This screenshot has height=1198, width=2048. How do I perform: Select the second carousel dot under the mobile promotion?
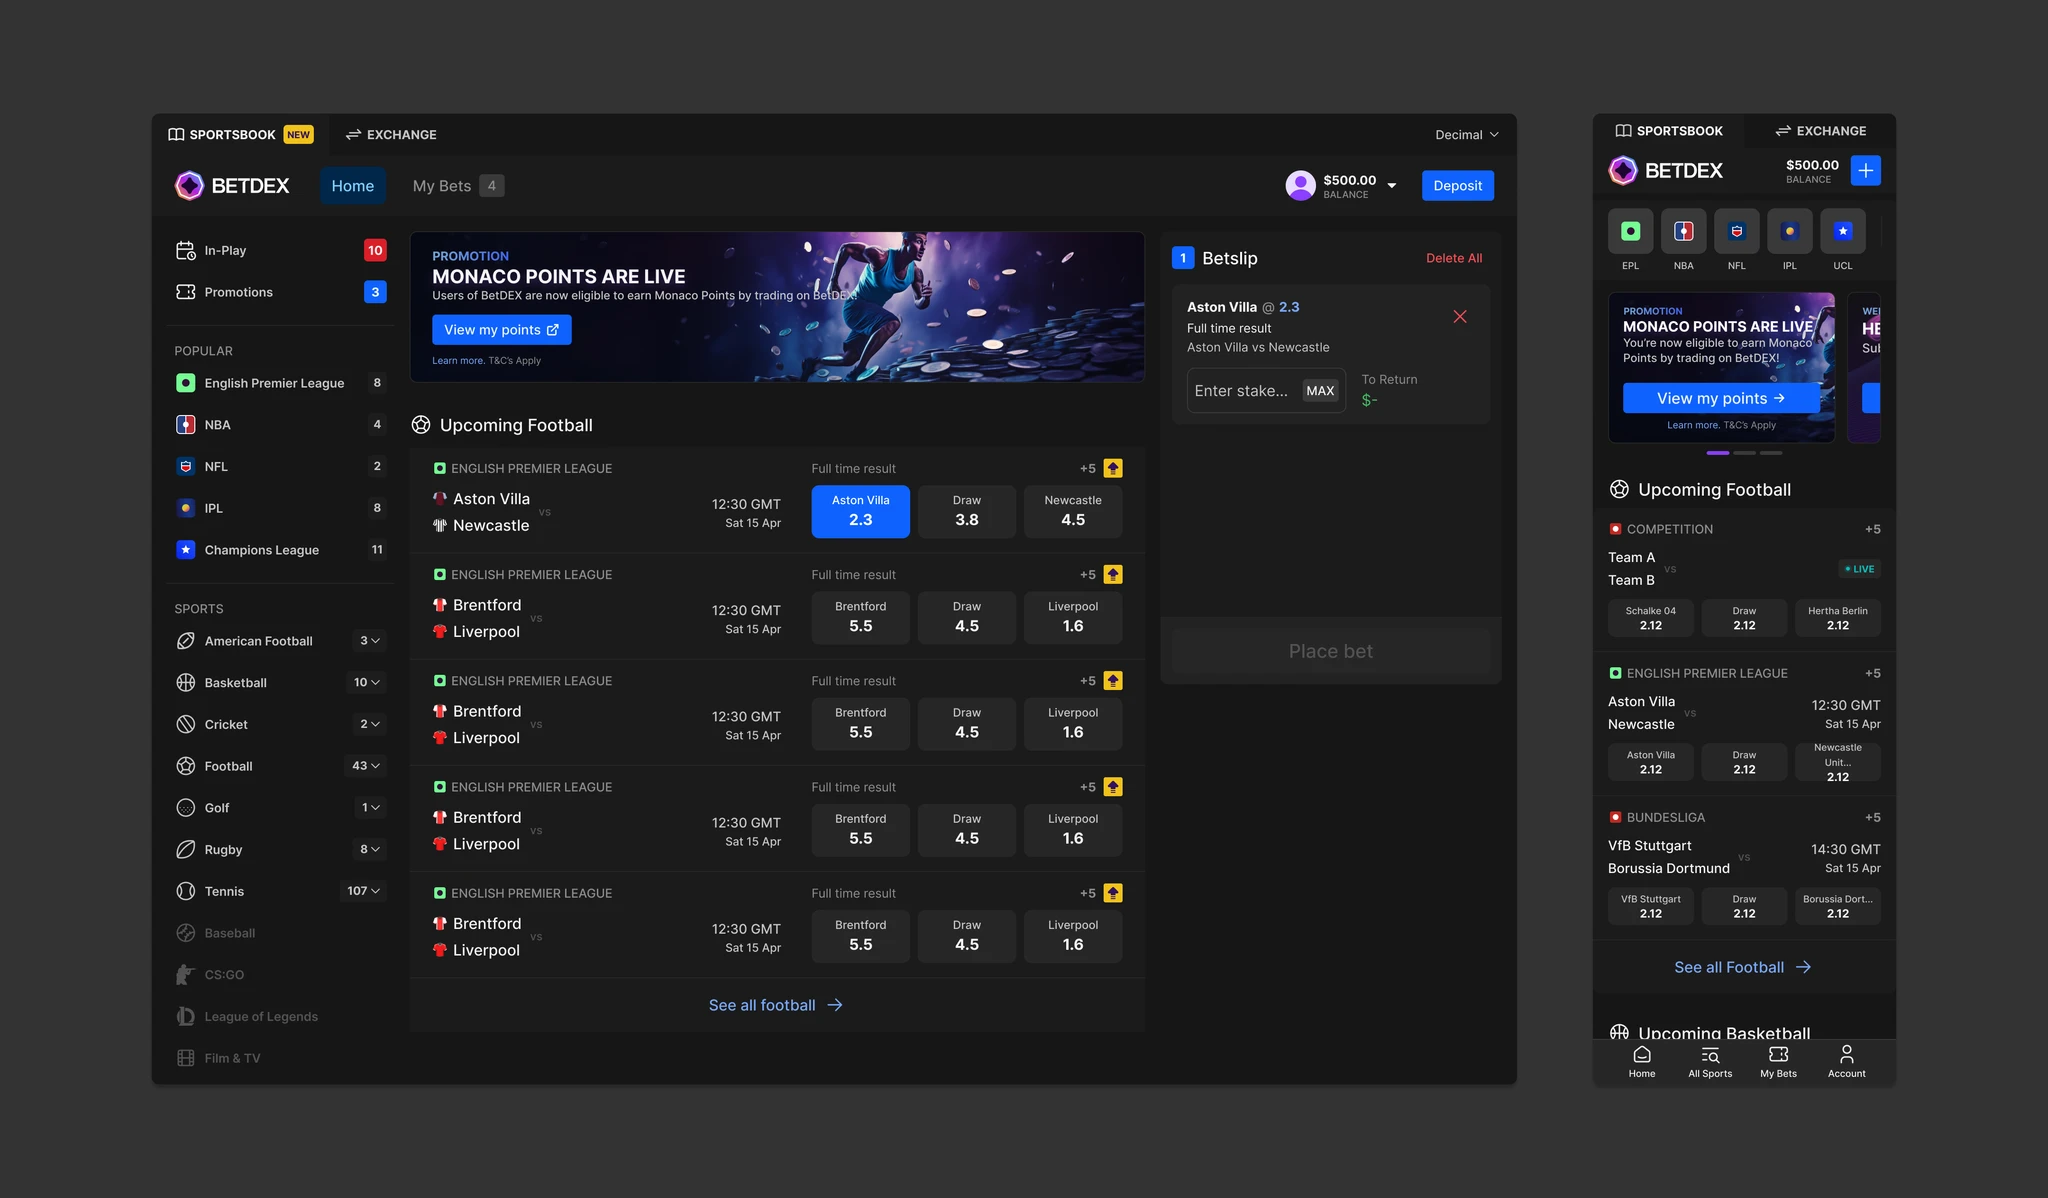1744,452
